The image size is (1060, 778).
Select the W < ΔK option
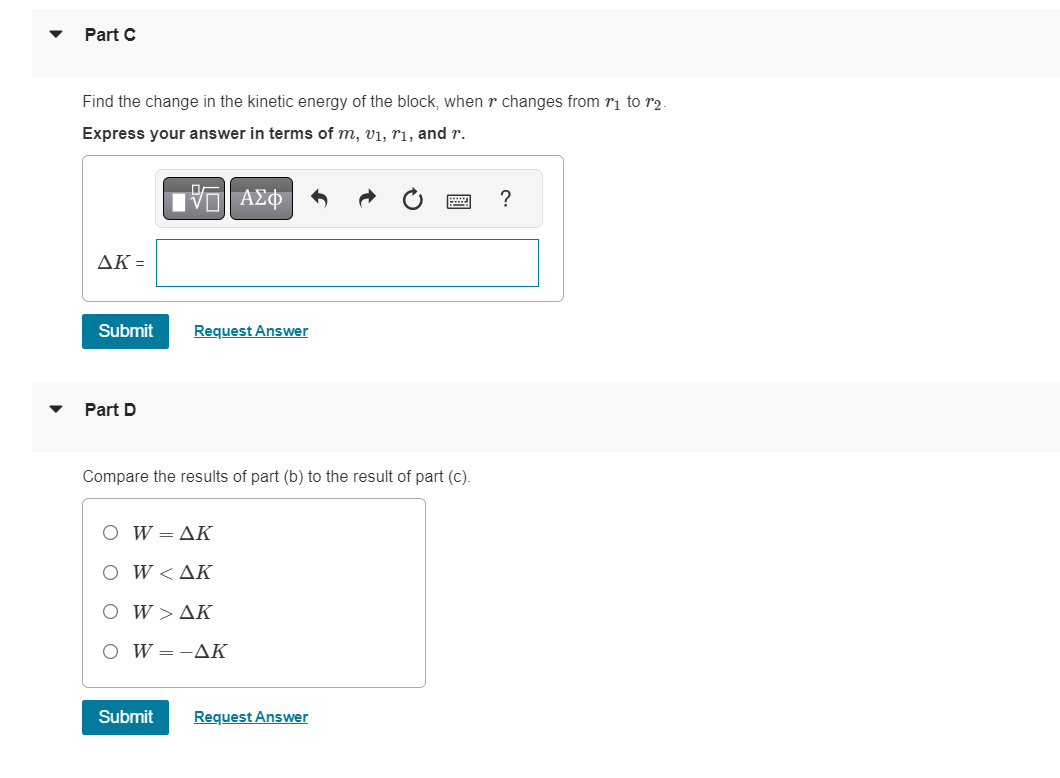pyautogui.click(x=111, y=572)
